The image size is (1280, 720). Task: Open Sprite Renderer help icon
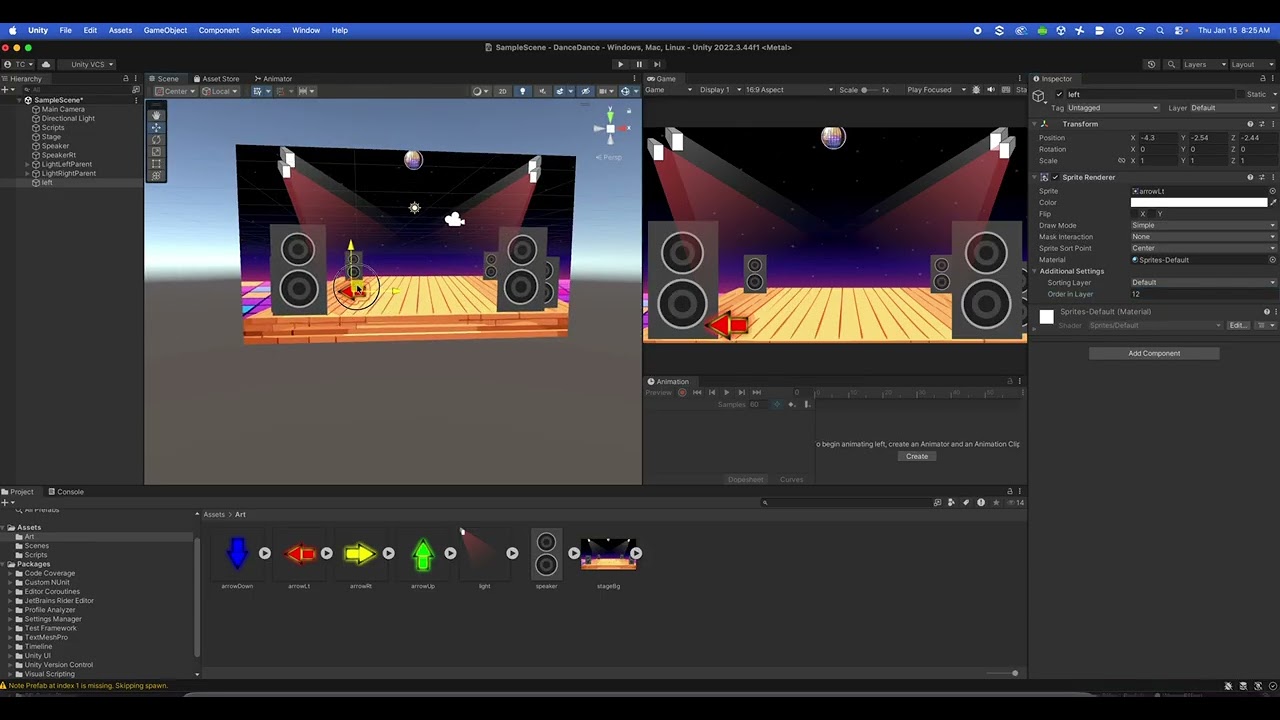[x=1250, y=177]
